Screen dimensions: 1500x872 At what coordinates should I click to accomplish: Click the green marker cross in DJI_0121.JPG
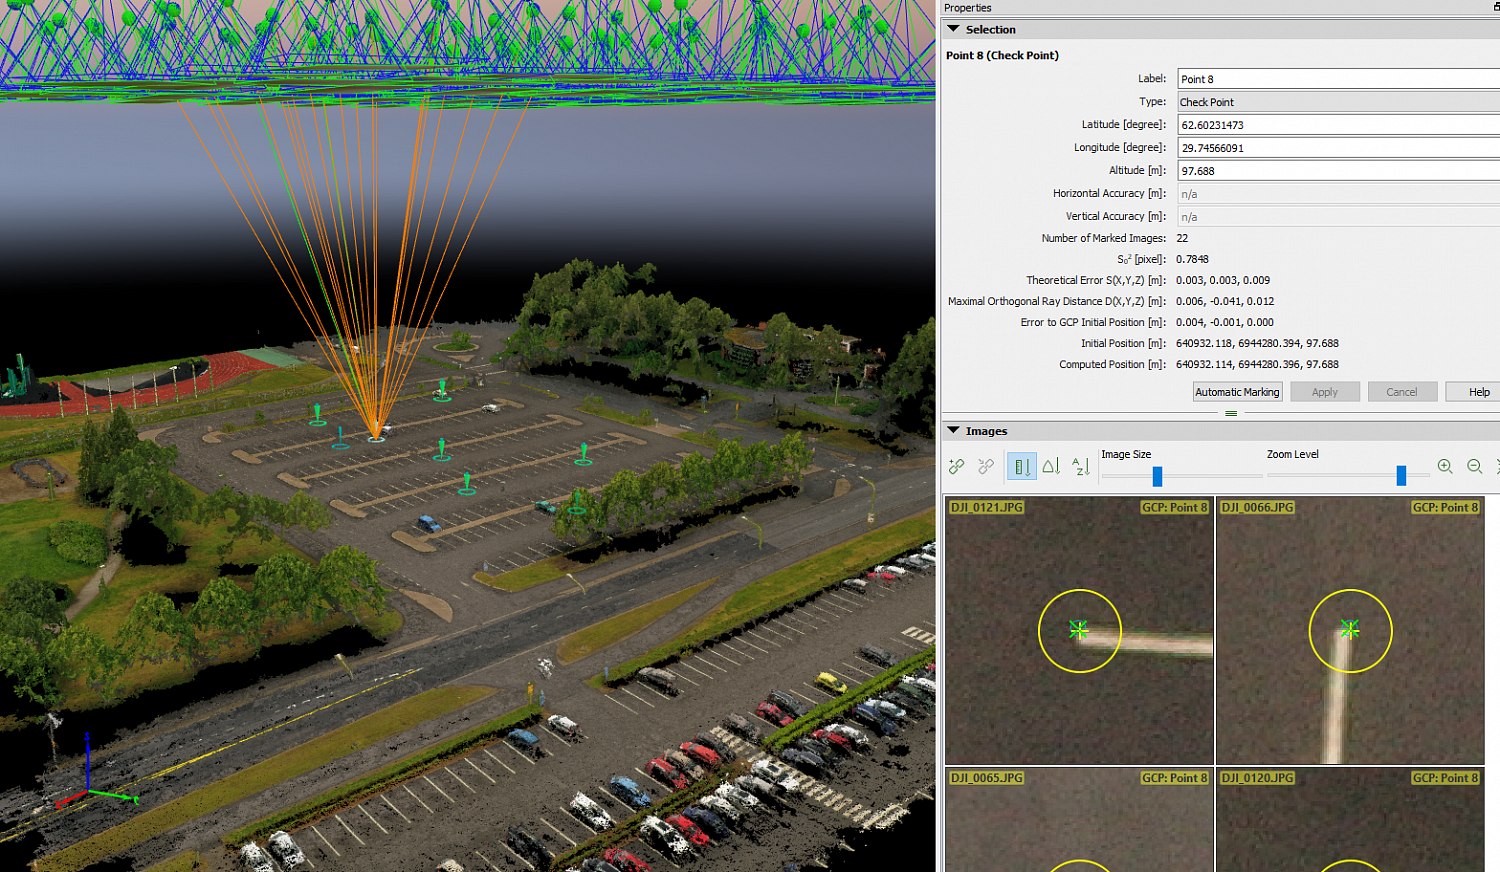point(1078,630)
